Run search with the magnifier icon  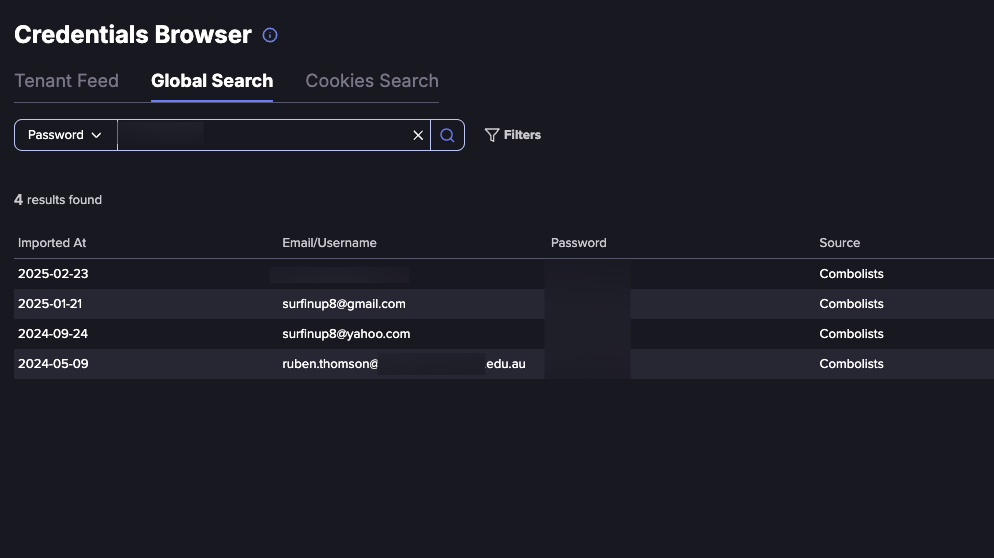click(x=447, y=135)
